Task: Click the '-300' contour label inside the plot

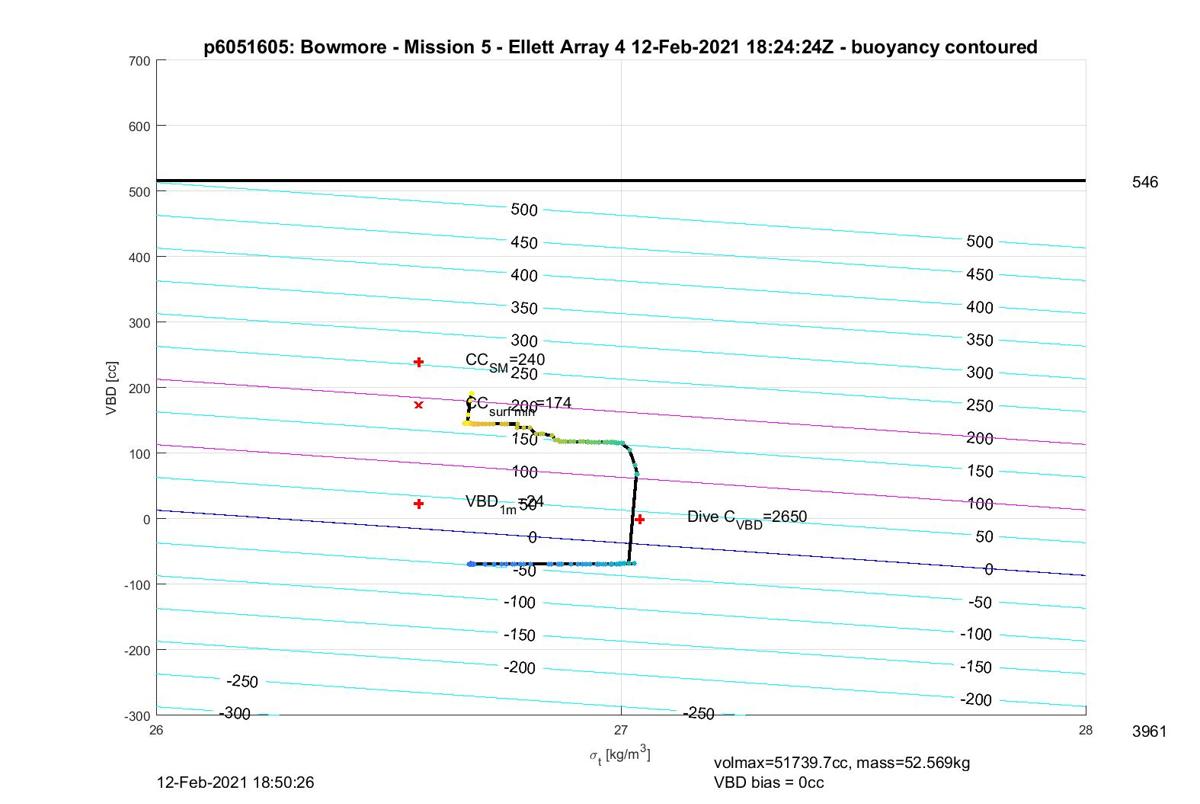Action: 235,713
